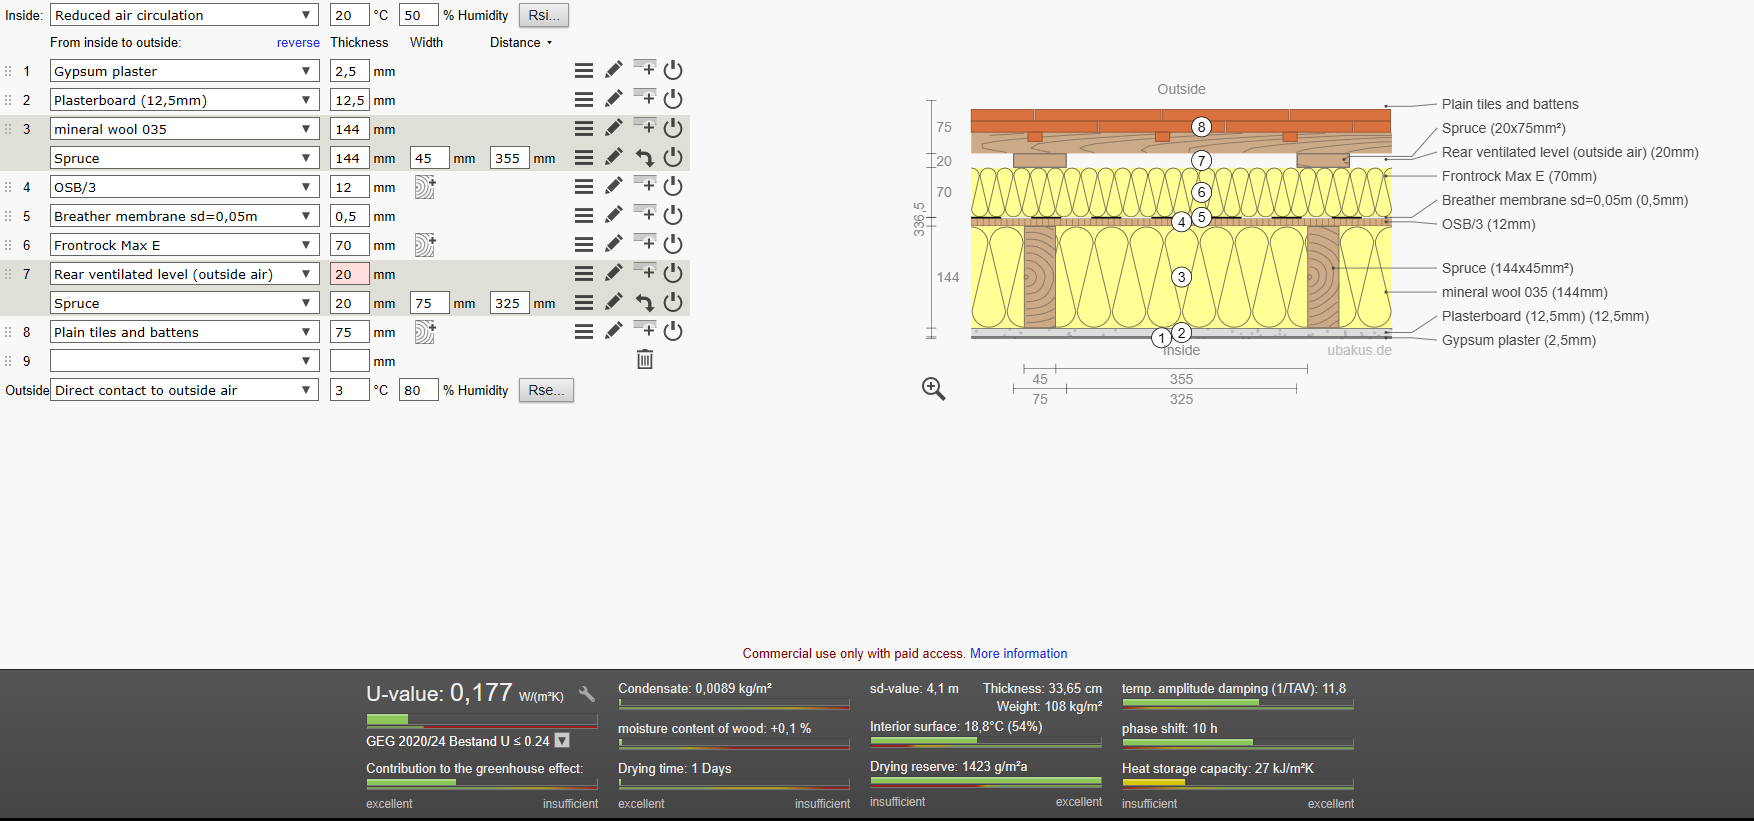The width and height of the screenshot is (1754, 821).
Task: Click the U-value rating bar
Action: [482, 720]
